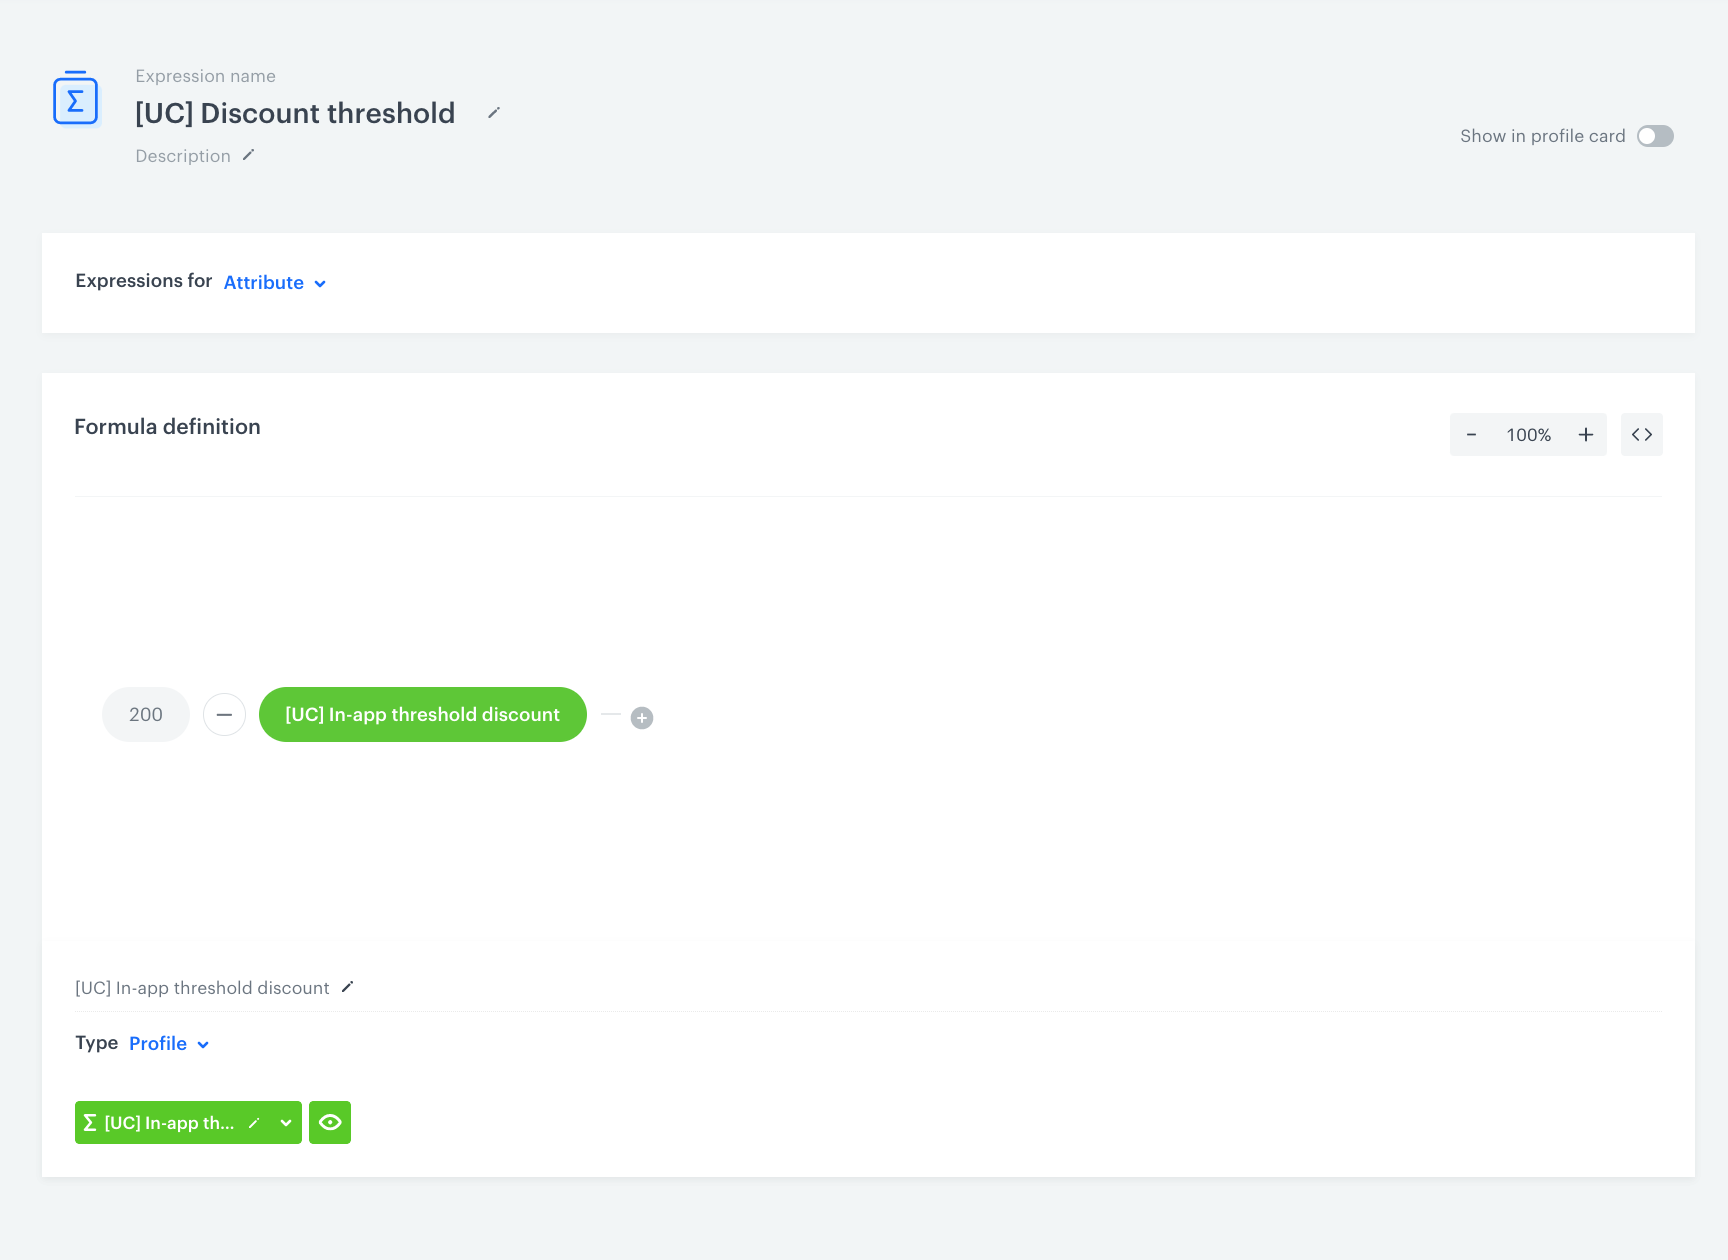This screenshot has width=1728, height=1260.
Task: Open code view with angle brackets icon
Action: pos(1641,435)
